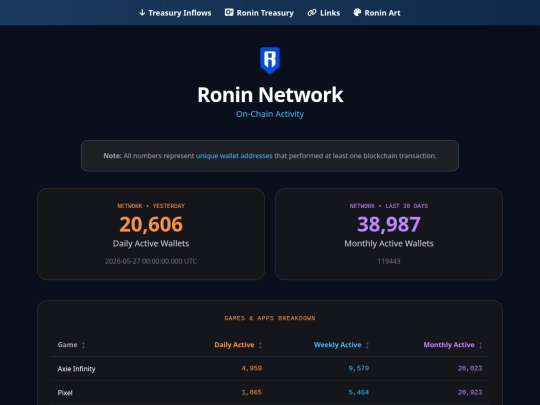Click the palette icon beside Ronin Art
This screenshot has width=540, height=405.
357,12
